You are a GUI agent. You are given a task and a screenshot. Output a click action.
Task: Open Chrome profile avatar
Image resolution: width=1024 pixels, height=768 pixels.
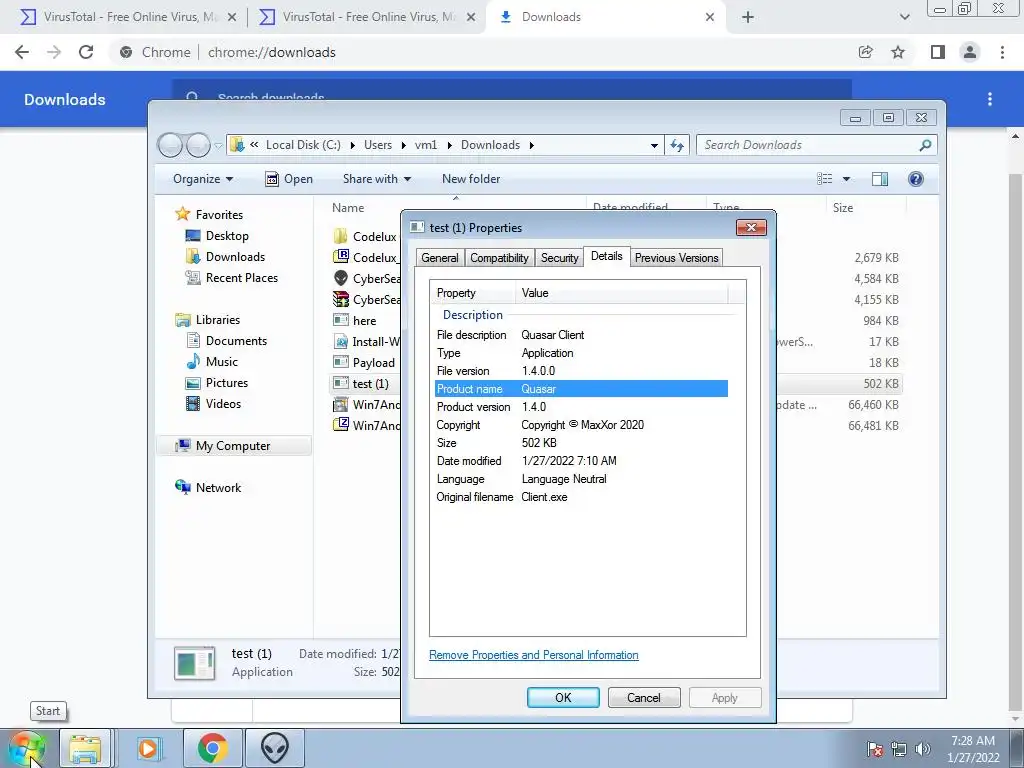point(970,52)
